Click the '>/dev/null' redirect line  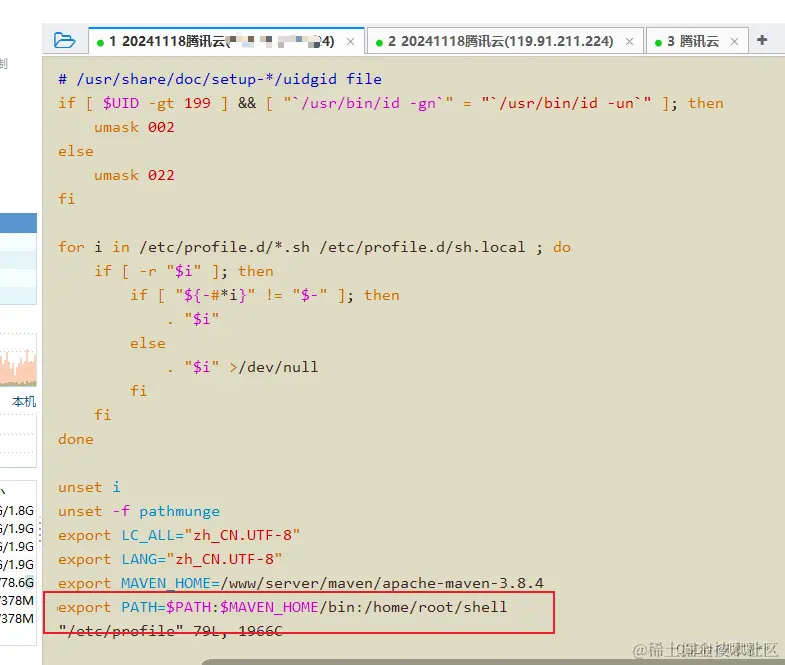pyautogui.click(x=243, y=367)
